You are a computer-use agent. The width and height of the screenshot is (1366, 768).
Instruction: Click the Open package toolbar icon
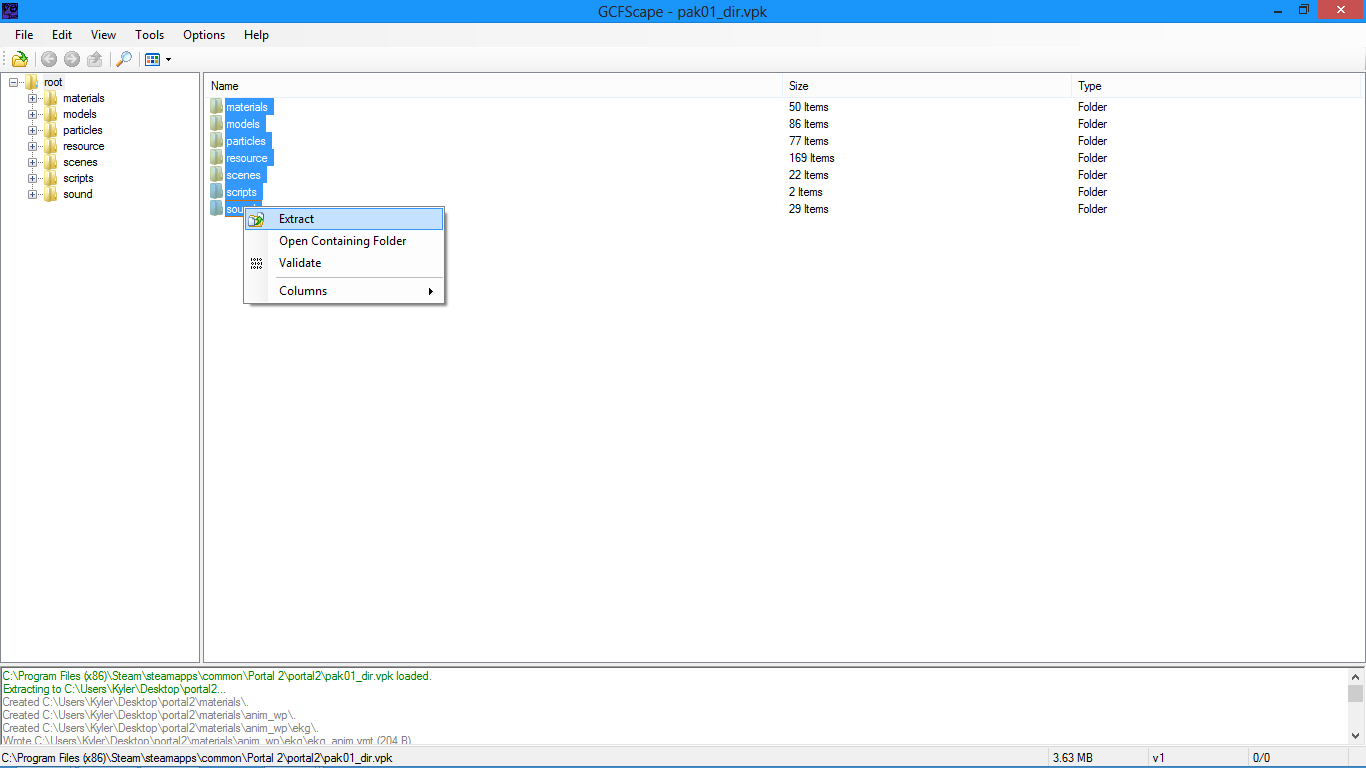tap(19, 59)
